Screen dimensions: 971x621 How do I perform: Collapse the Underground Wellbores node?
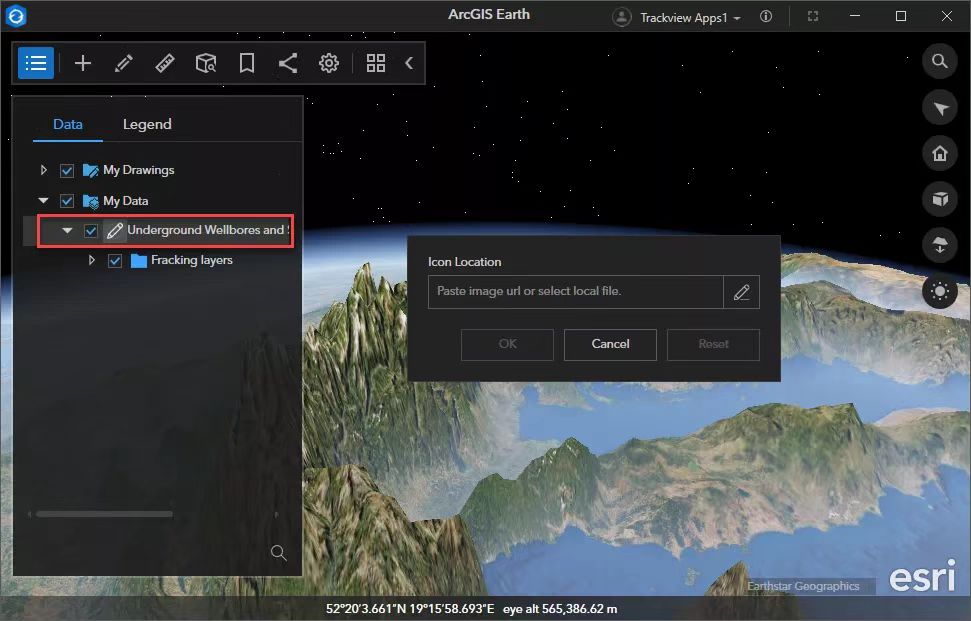click(x=67, y=230)
